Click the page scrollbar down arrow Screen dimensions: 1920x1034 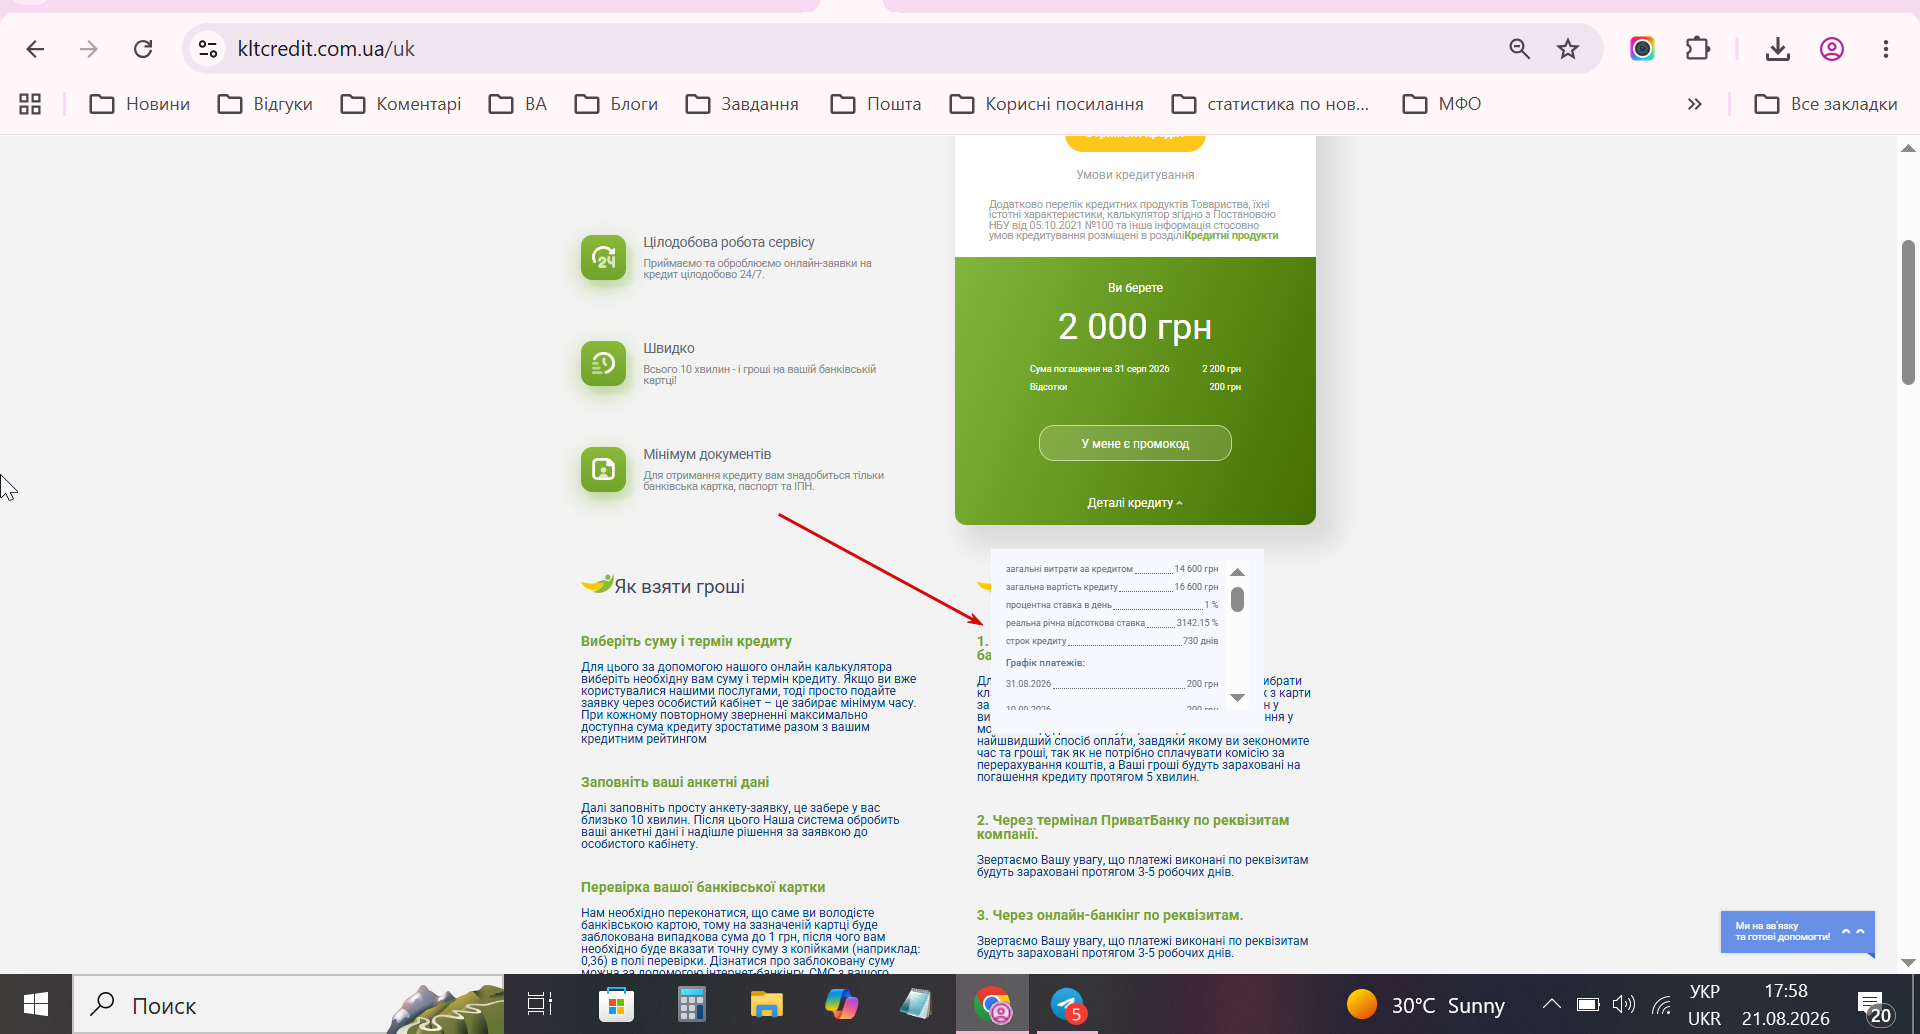pyautogui.click(x=1908, y=962)
